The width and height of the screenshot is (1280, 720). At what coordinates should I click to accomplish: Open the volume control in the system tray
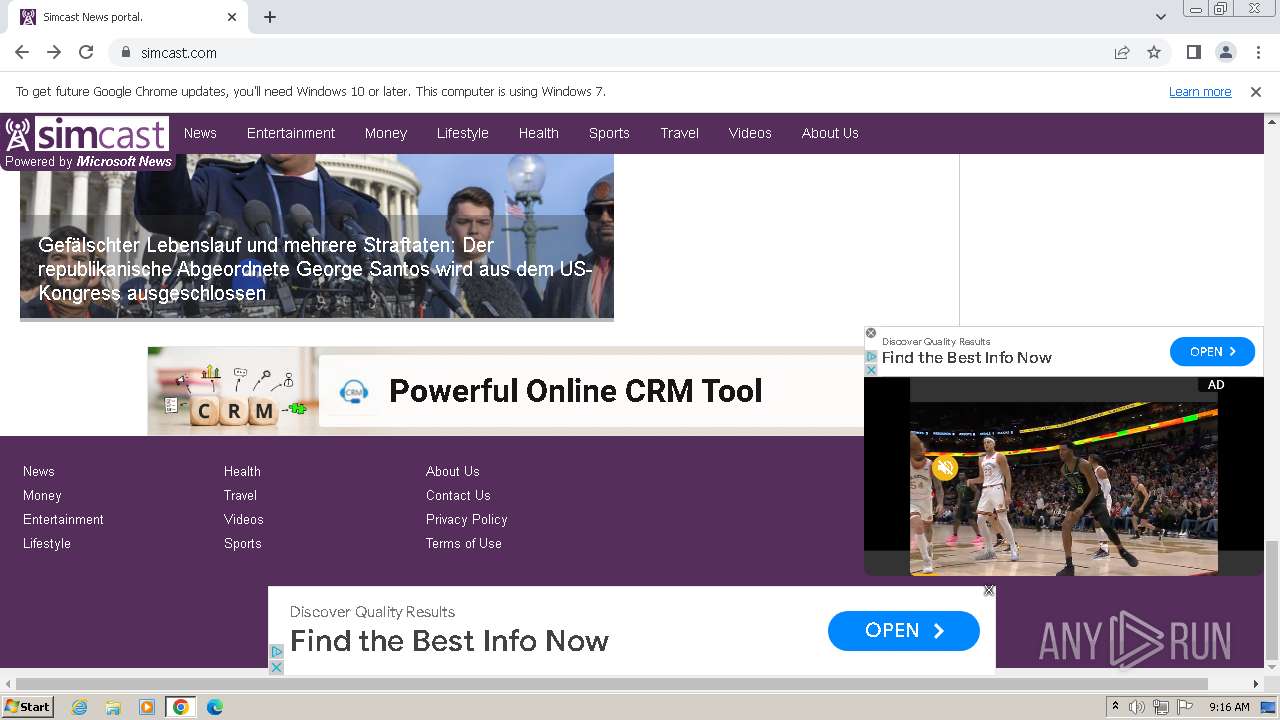[1137, 707]
